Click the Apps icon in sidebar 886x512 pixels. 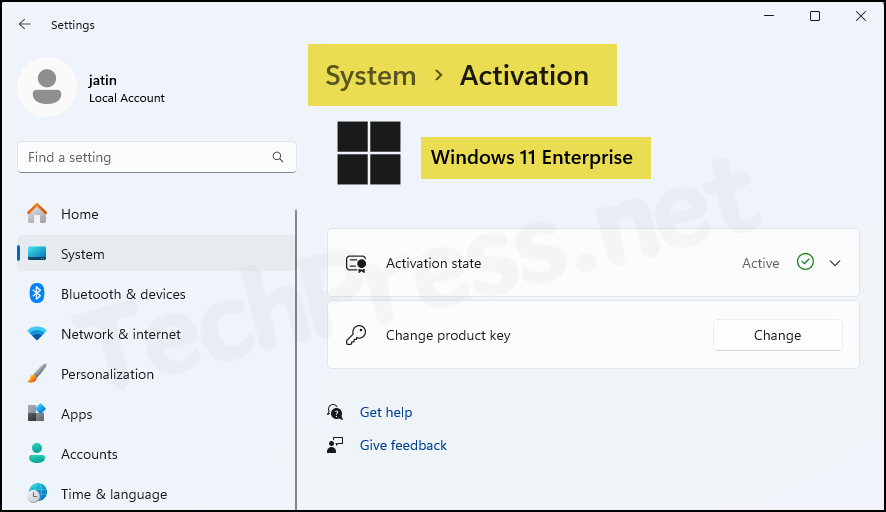pos(37,413)
